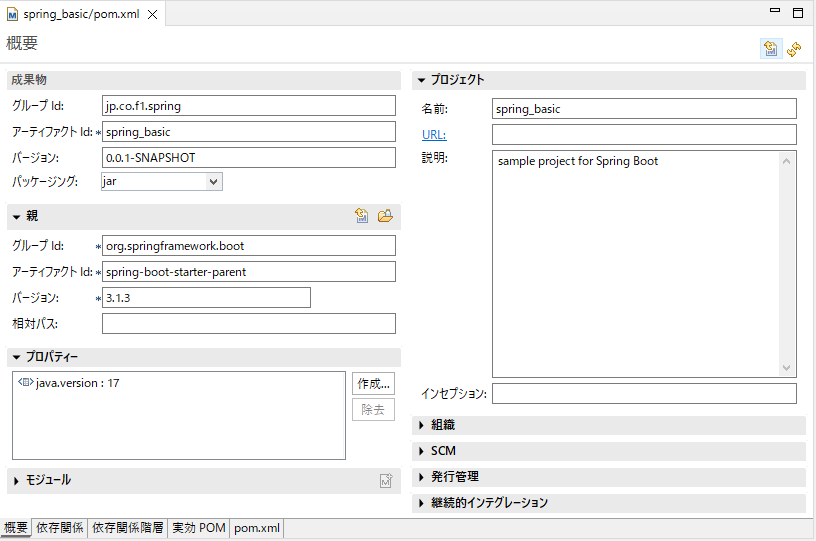Expand the モジュール section

(x=17, y=481)
